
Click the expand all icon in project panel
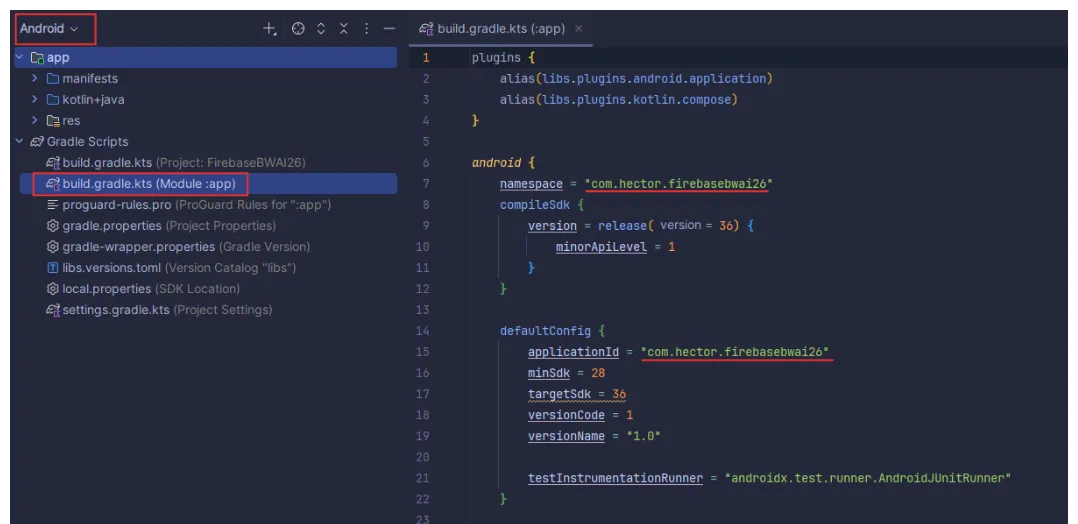coord(320,28)
